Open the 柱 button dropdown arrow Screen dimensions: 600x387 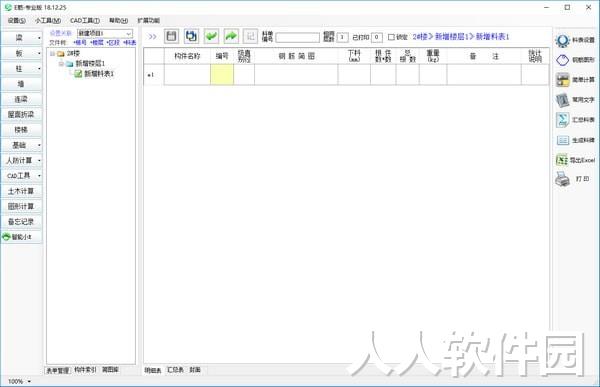click(39, 69)
